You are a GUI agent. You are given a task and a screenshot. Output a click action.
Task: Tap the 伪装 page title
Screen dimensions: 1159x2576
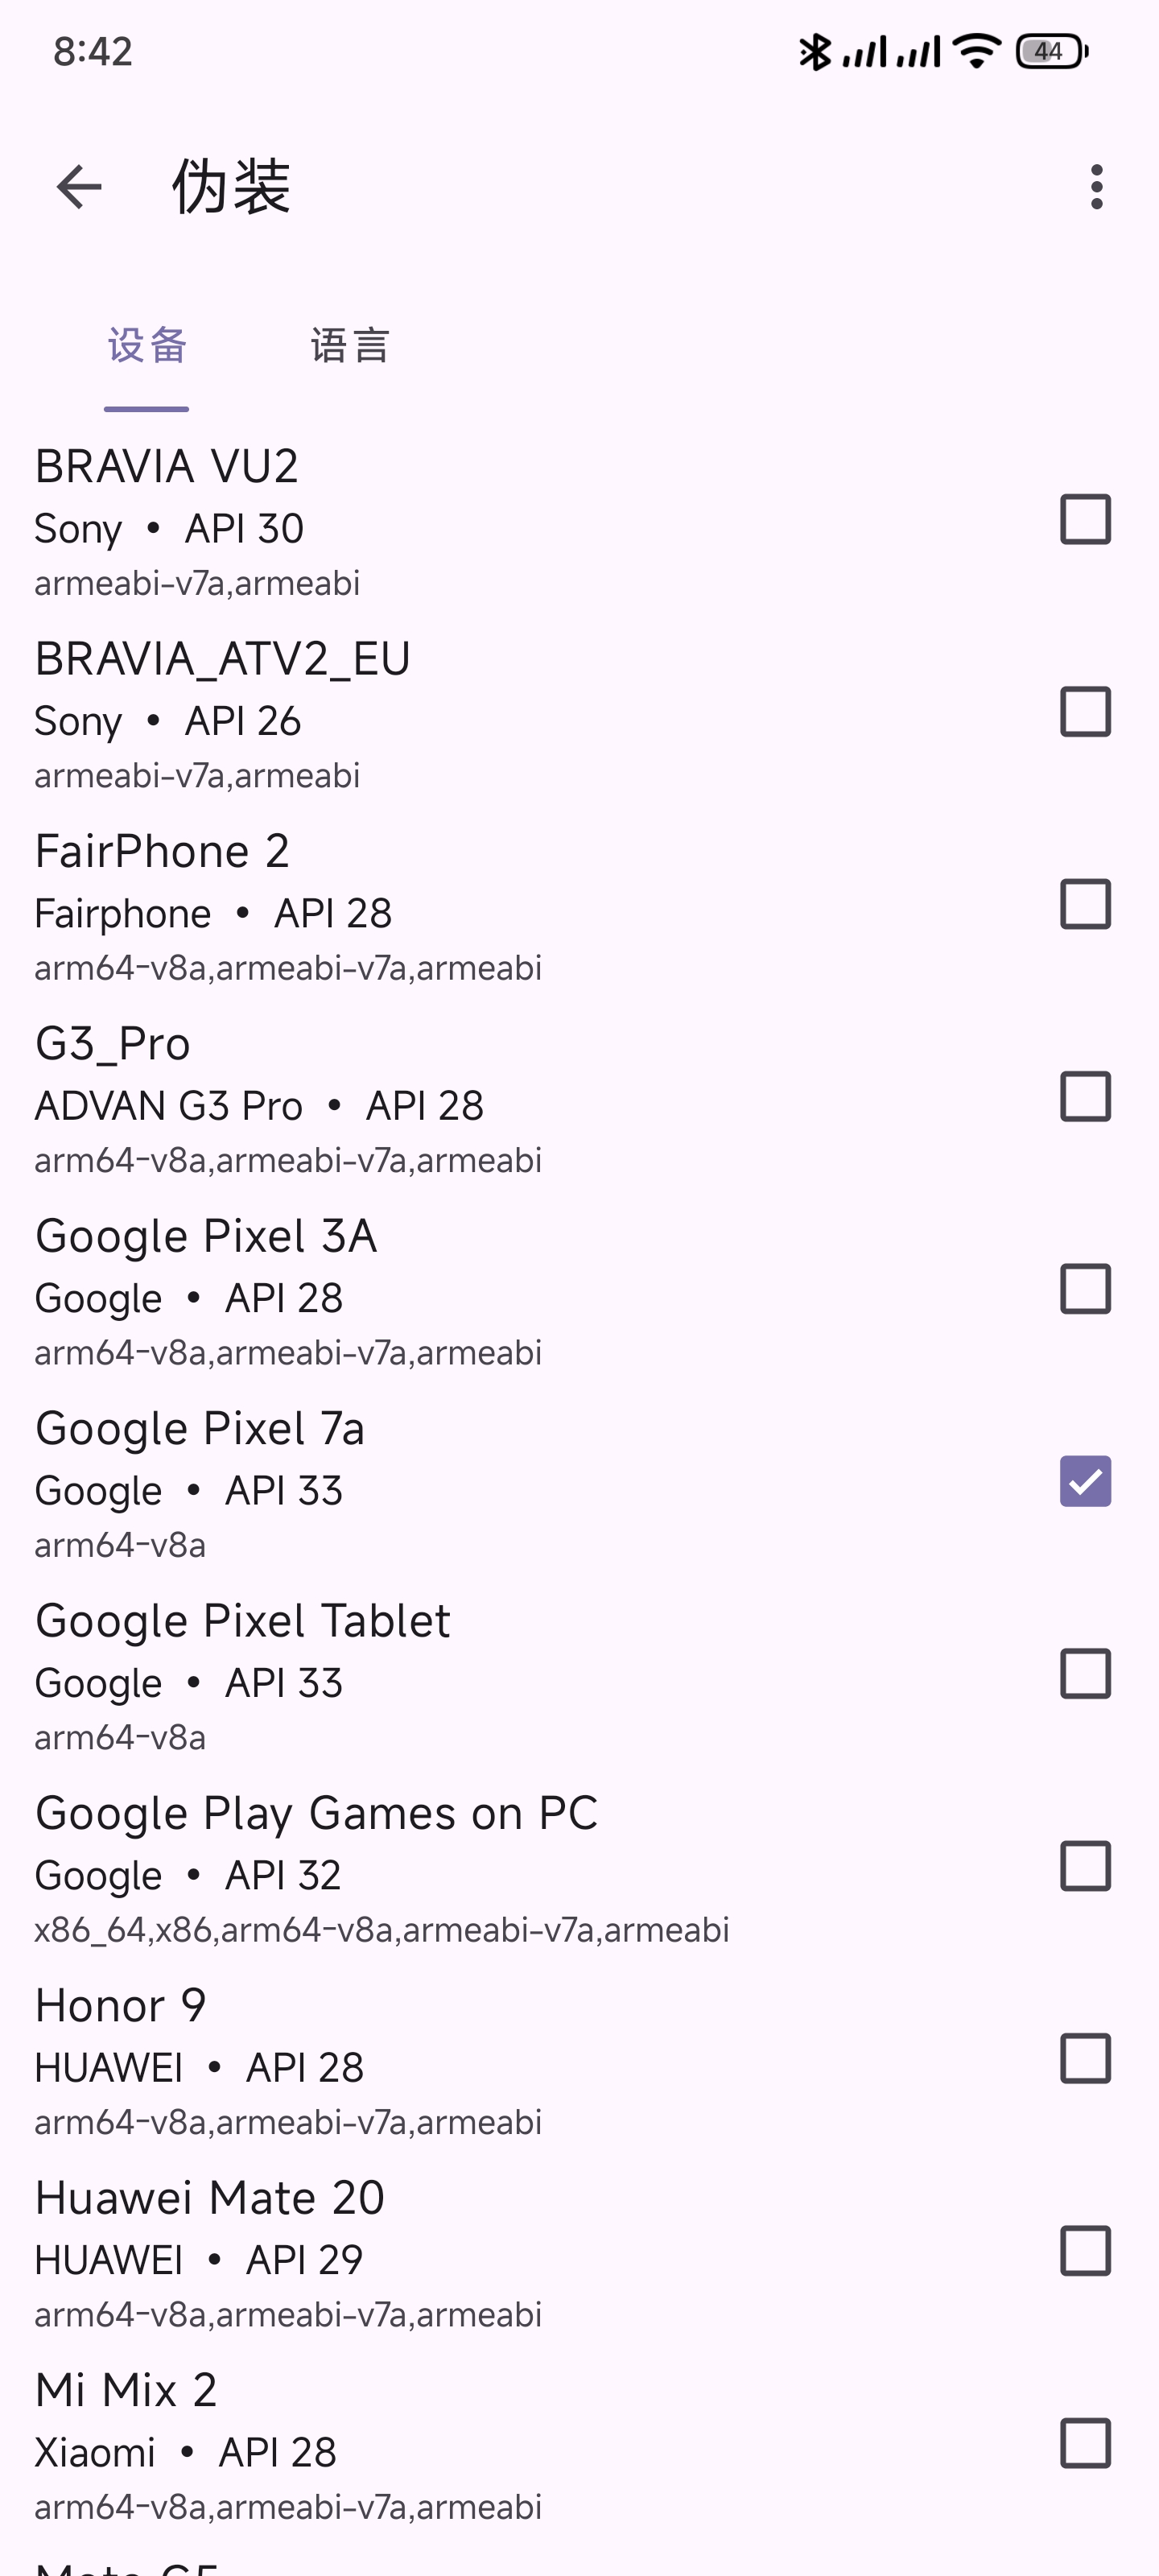[x=231, y=187]
